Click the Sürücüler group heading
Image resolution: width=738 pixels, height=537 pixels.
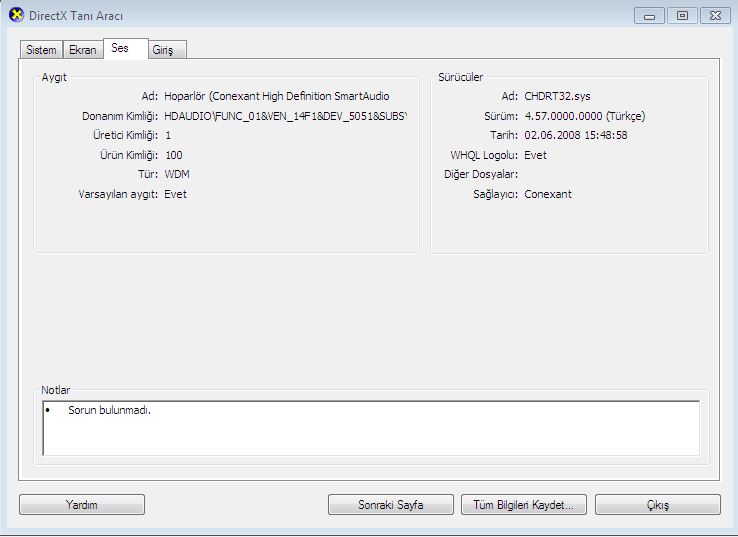pyautogui.click(x=460, y=77)
